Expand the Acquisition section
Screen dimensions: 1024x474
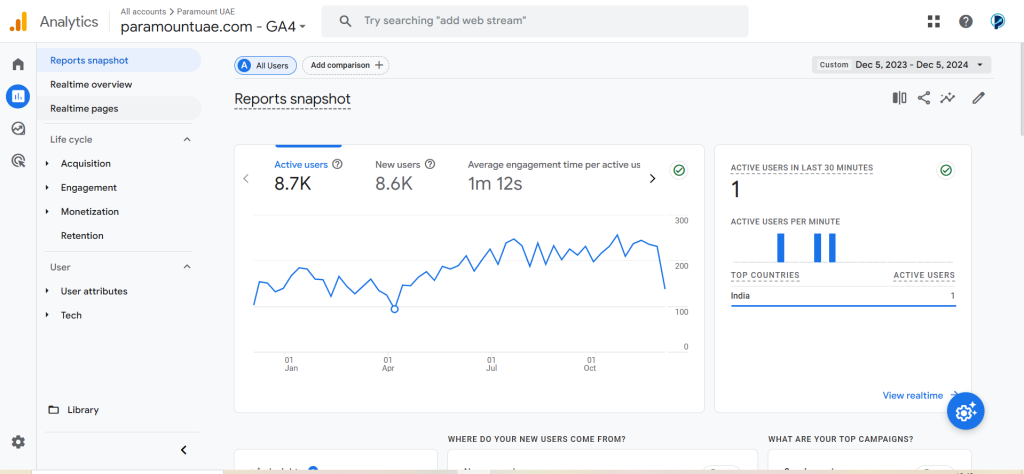86,163
